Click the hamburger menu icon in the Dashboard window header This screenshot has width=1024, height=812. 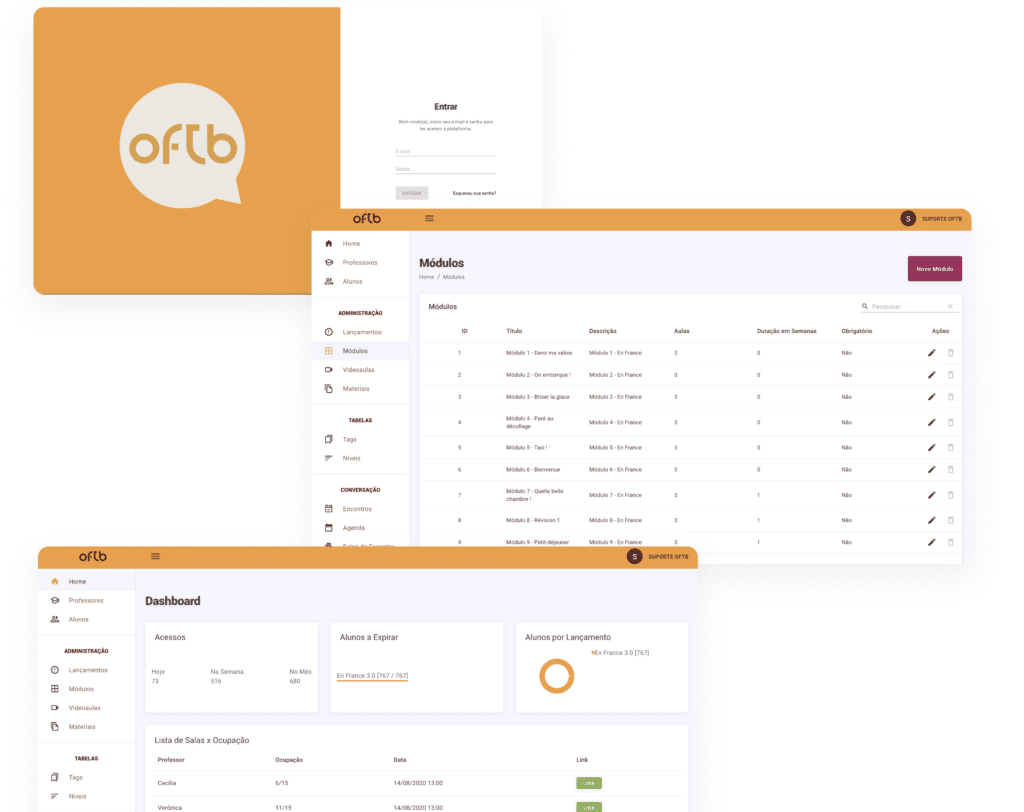155,556
